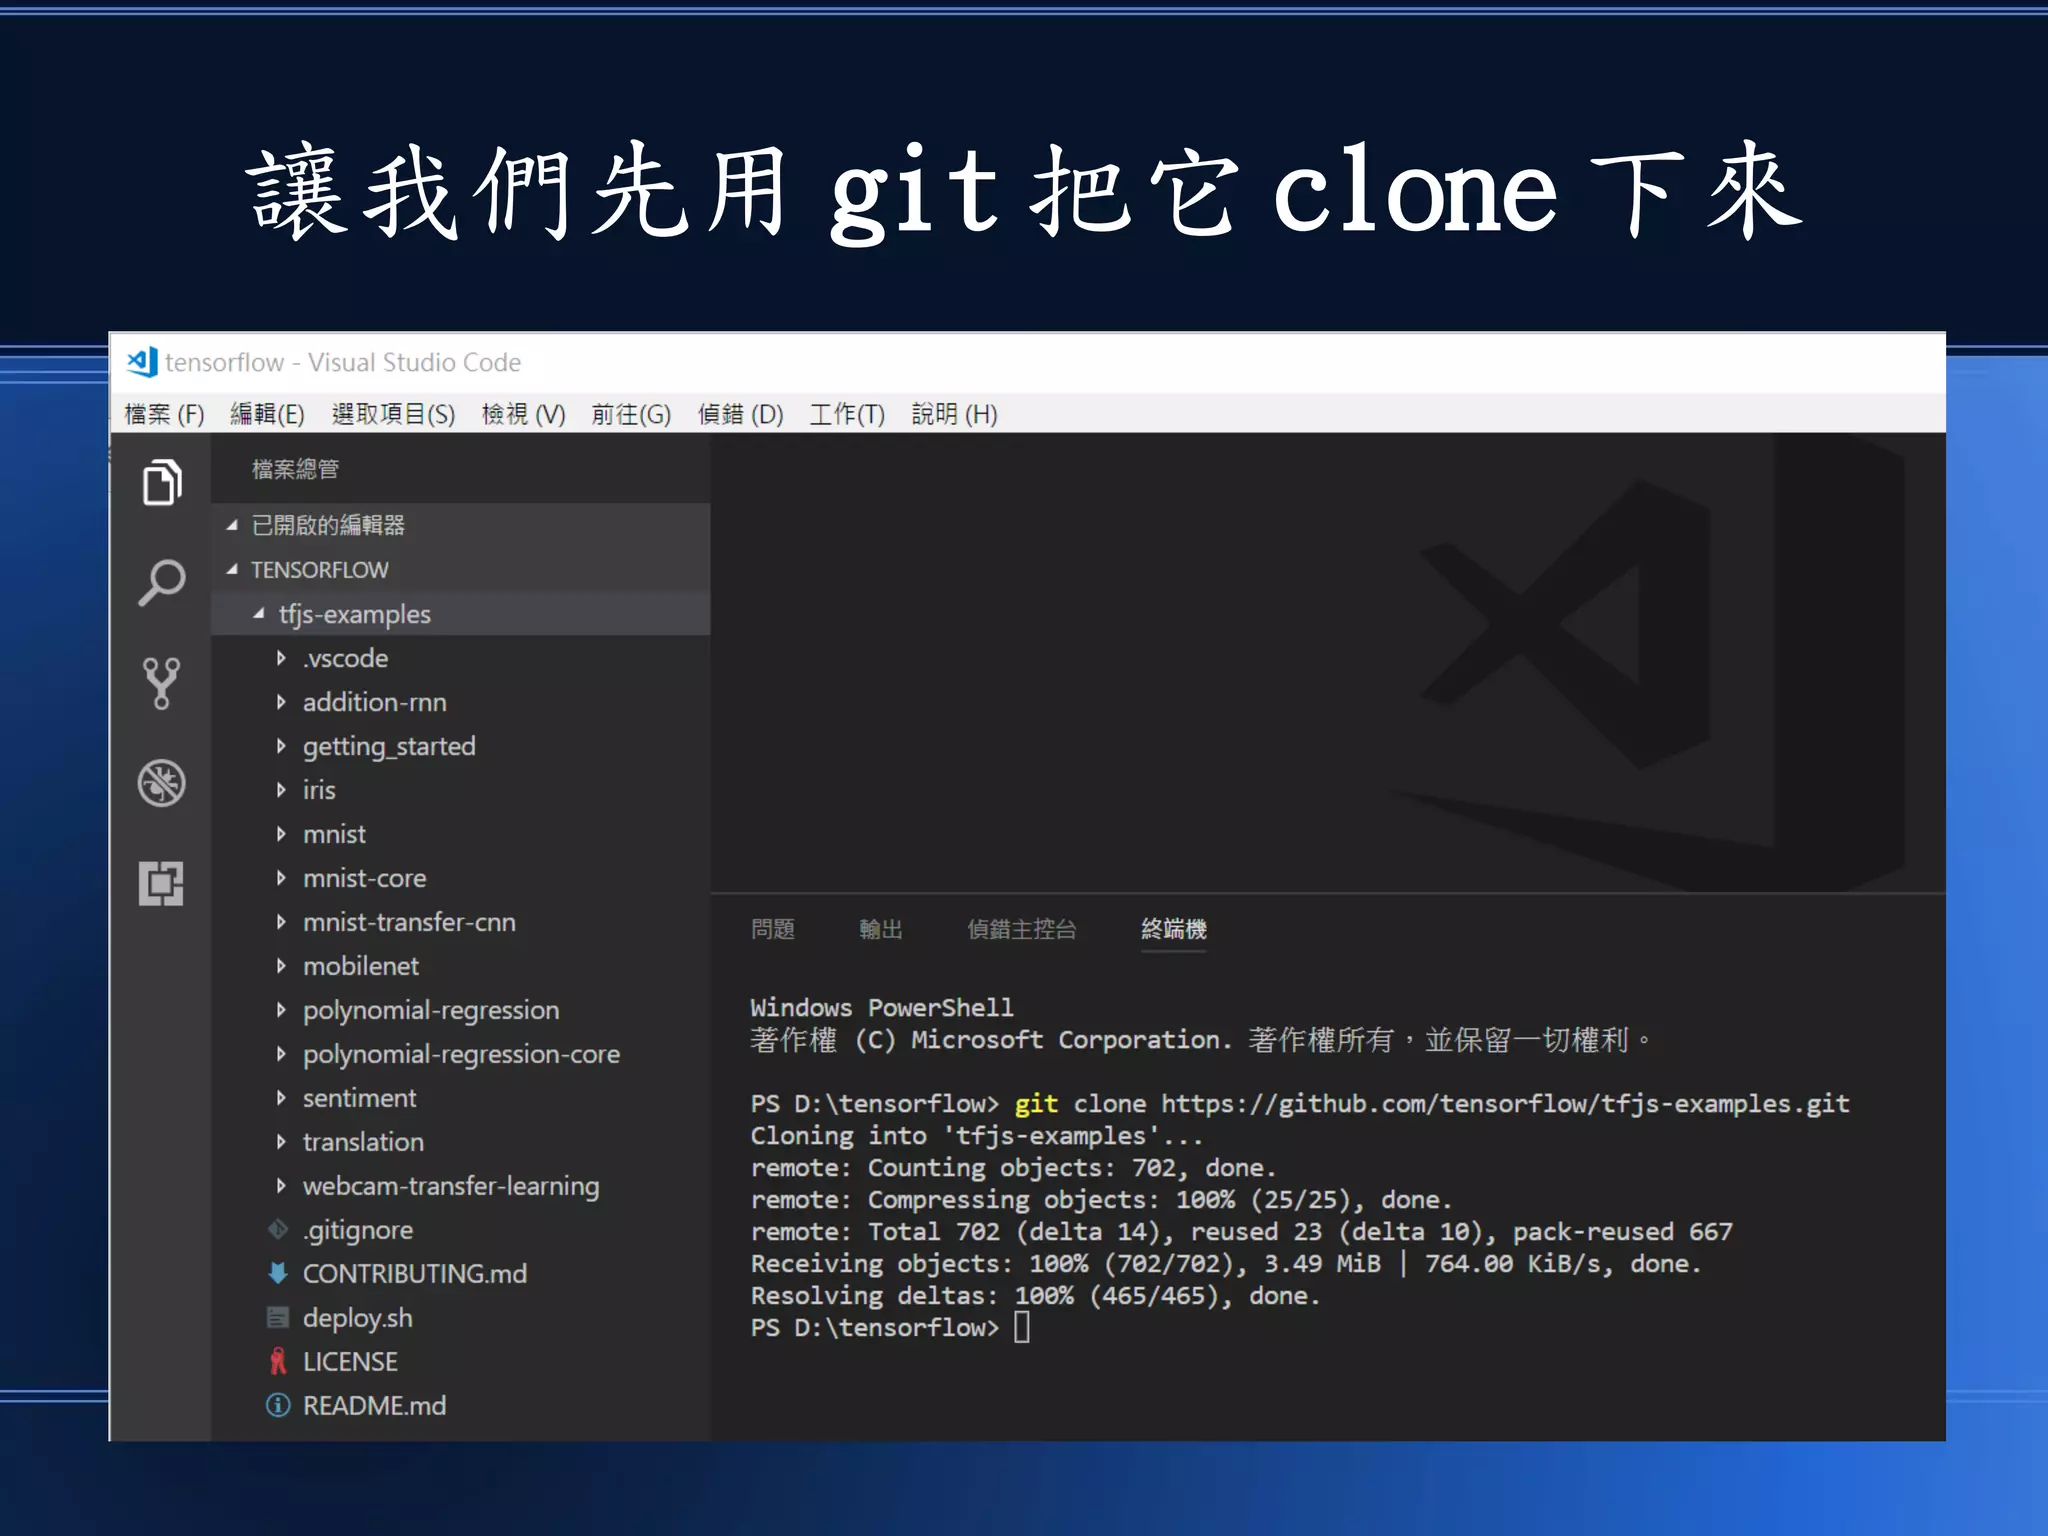
Task: Open the Source Control branch icon
Action: (161, 683)
